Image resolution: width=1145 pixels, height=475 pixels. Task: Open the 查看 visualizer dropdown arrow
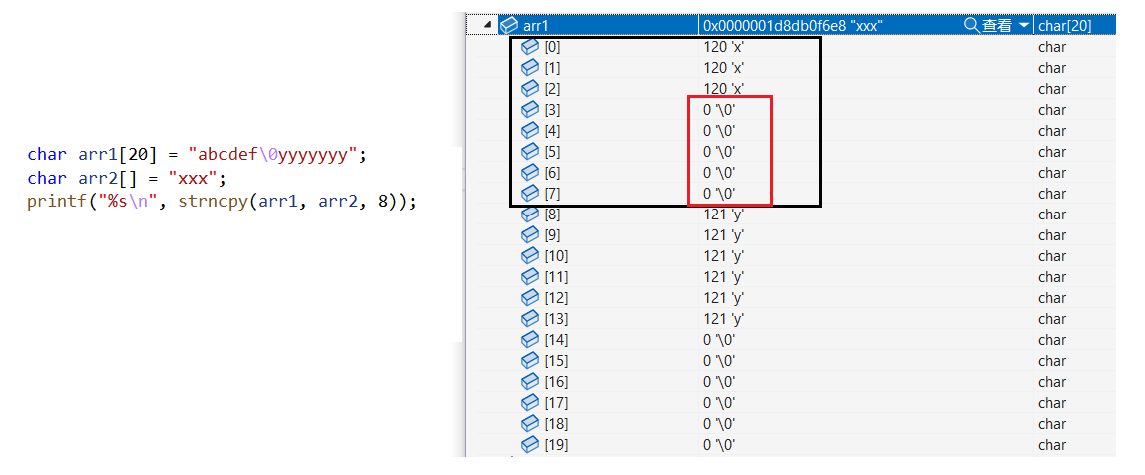pos(1024,26)
